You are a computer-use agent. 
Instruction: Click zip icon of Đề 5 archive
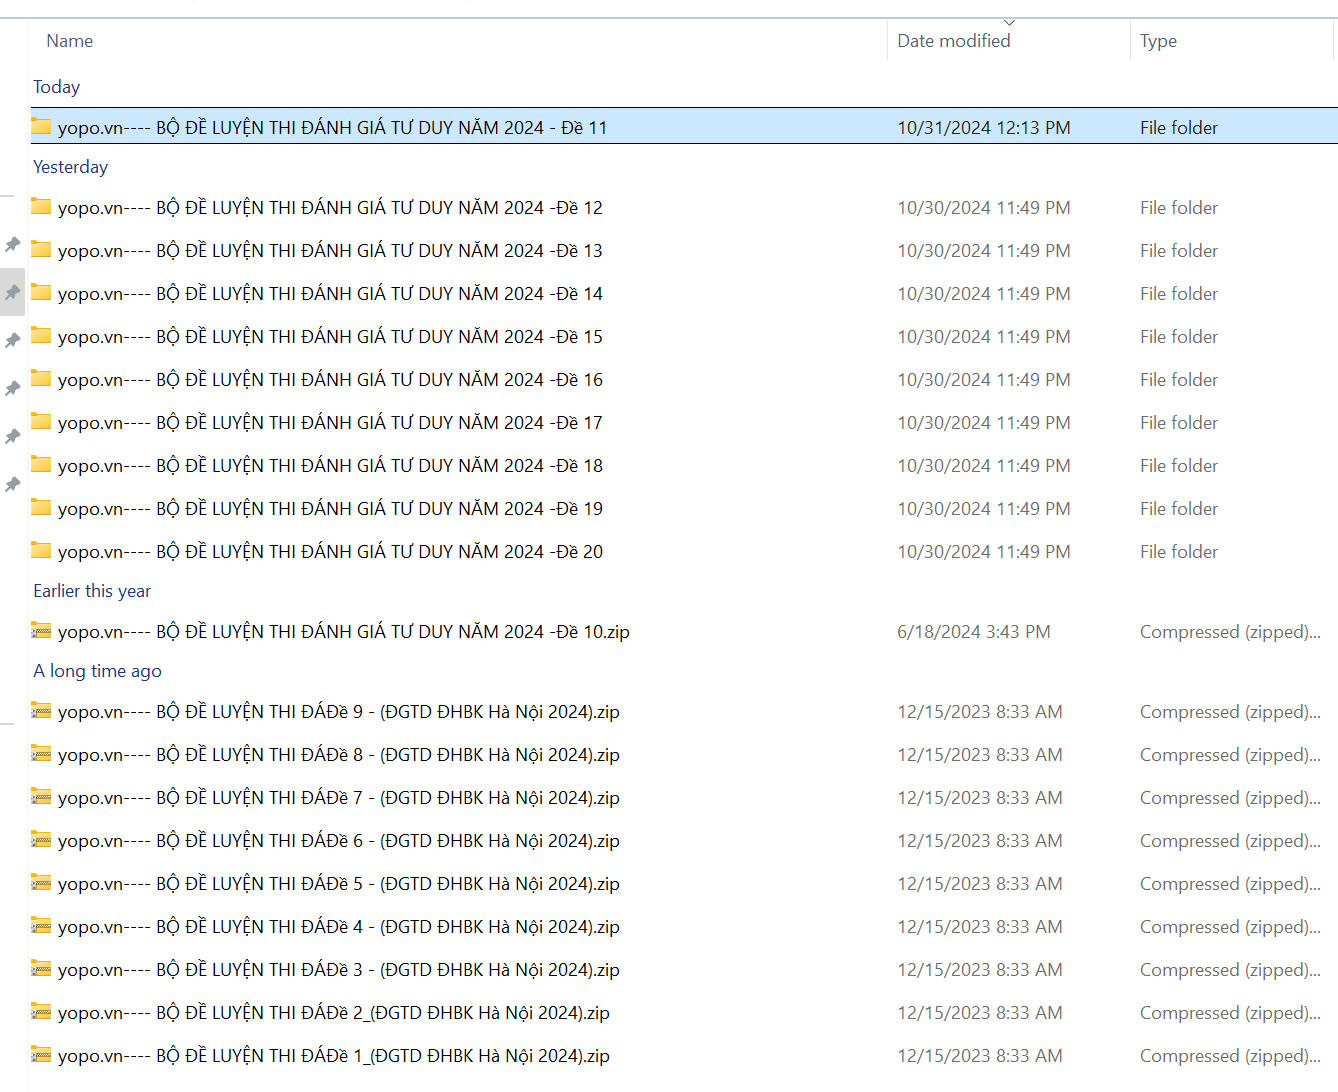click(x=41, y=882)
